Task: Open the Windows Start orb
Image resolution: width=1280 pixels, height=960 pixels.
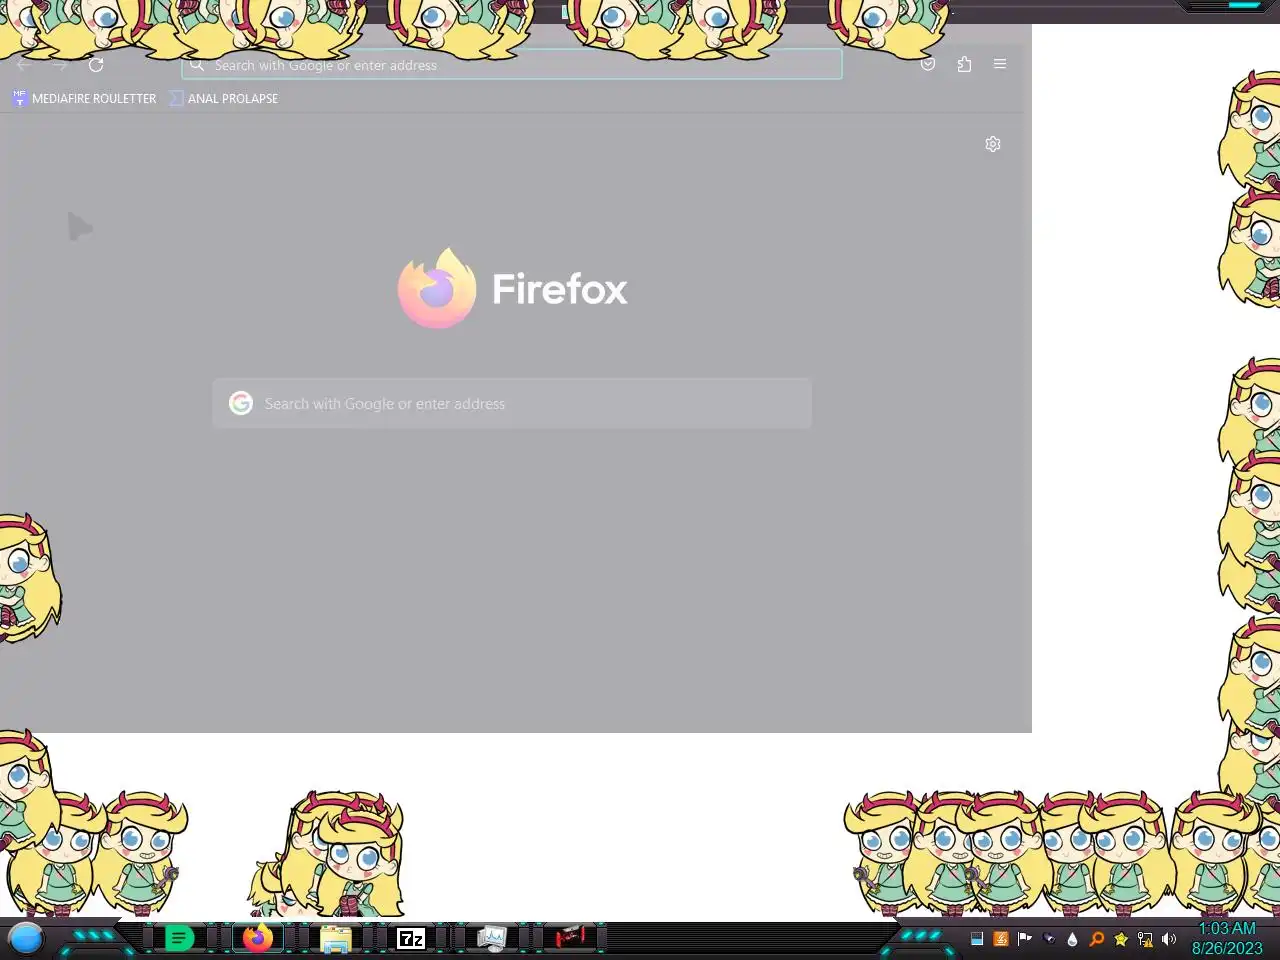Action: pyautogui.click(x=26, y=938)
